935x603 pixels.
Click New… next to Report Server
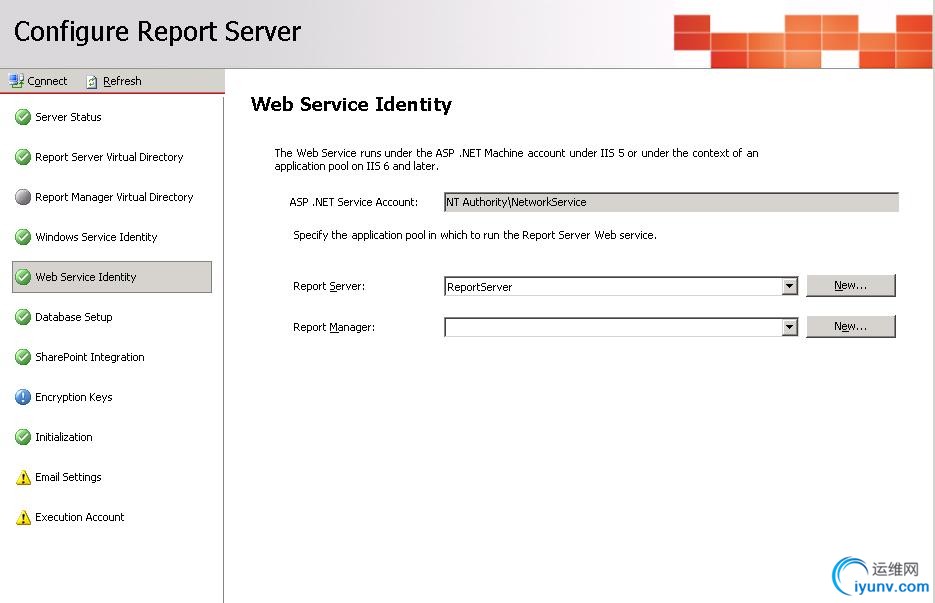coord(850,286)
